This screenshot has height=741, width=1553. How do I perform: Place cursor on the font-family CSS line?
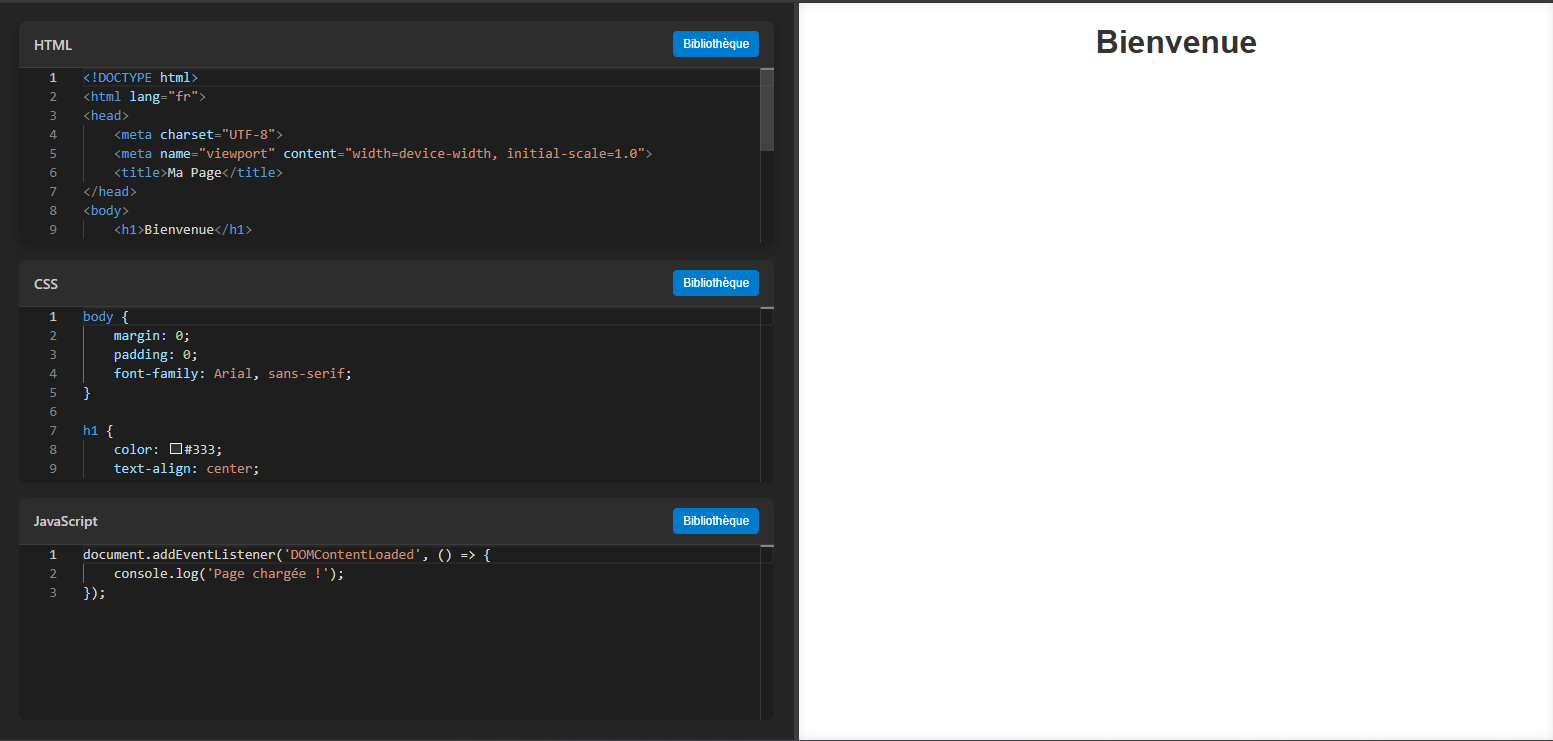point(232,374)
